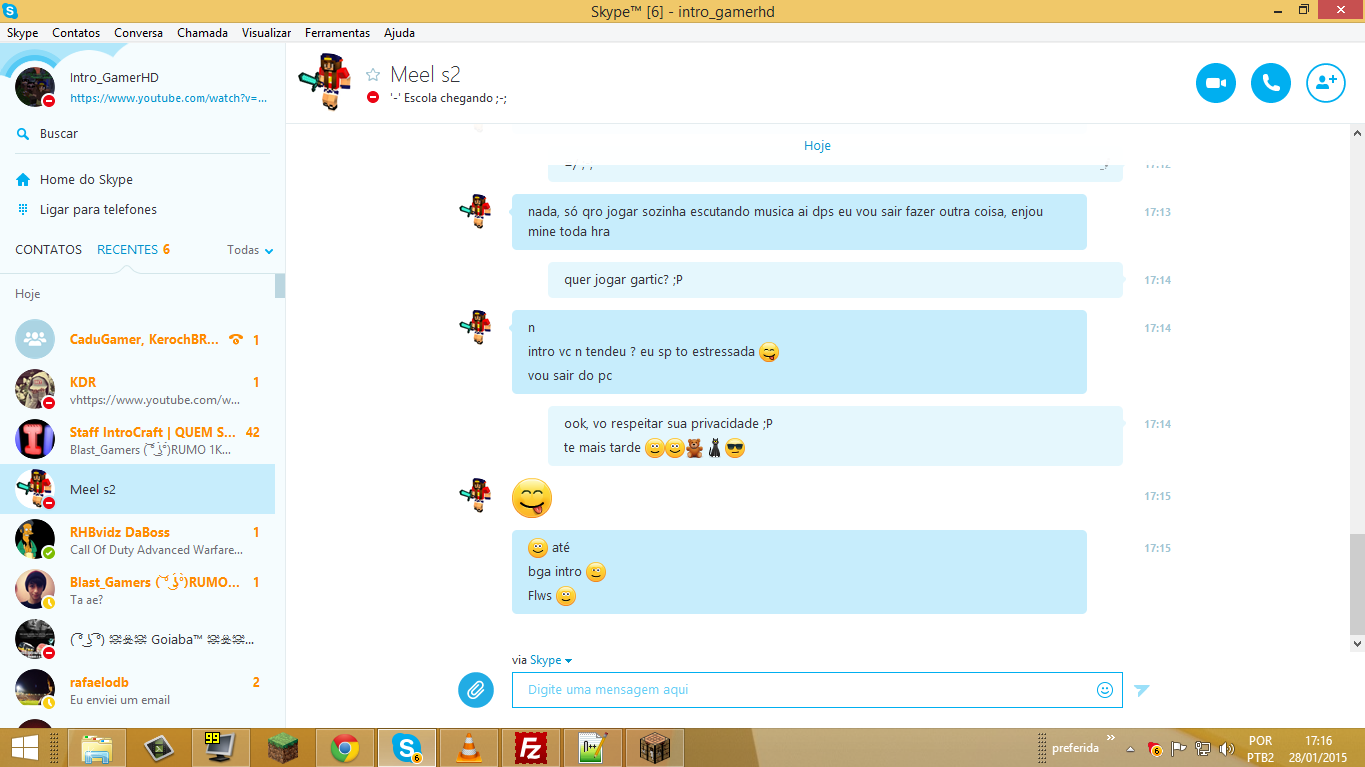Open the KDR conversation
This screenshot has height=767, width=1365.
[x=137, y=390]
